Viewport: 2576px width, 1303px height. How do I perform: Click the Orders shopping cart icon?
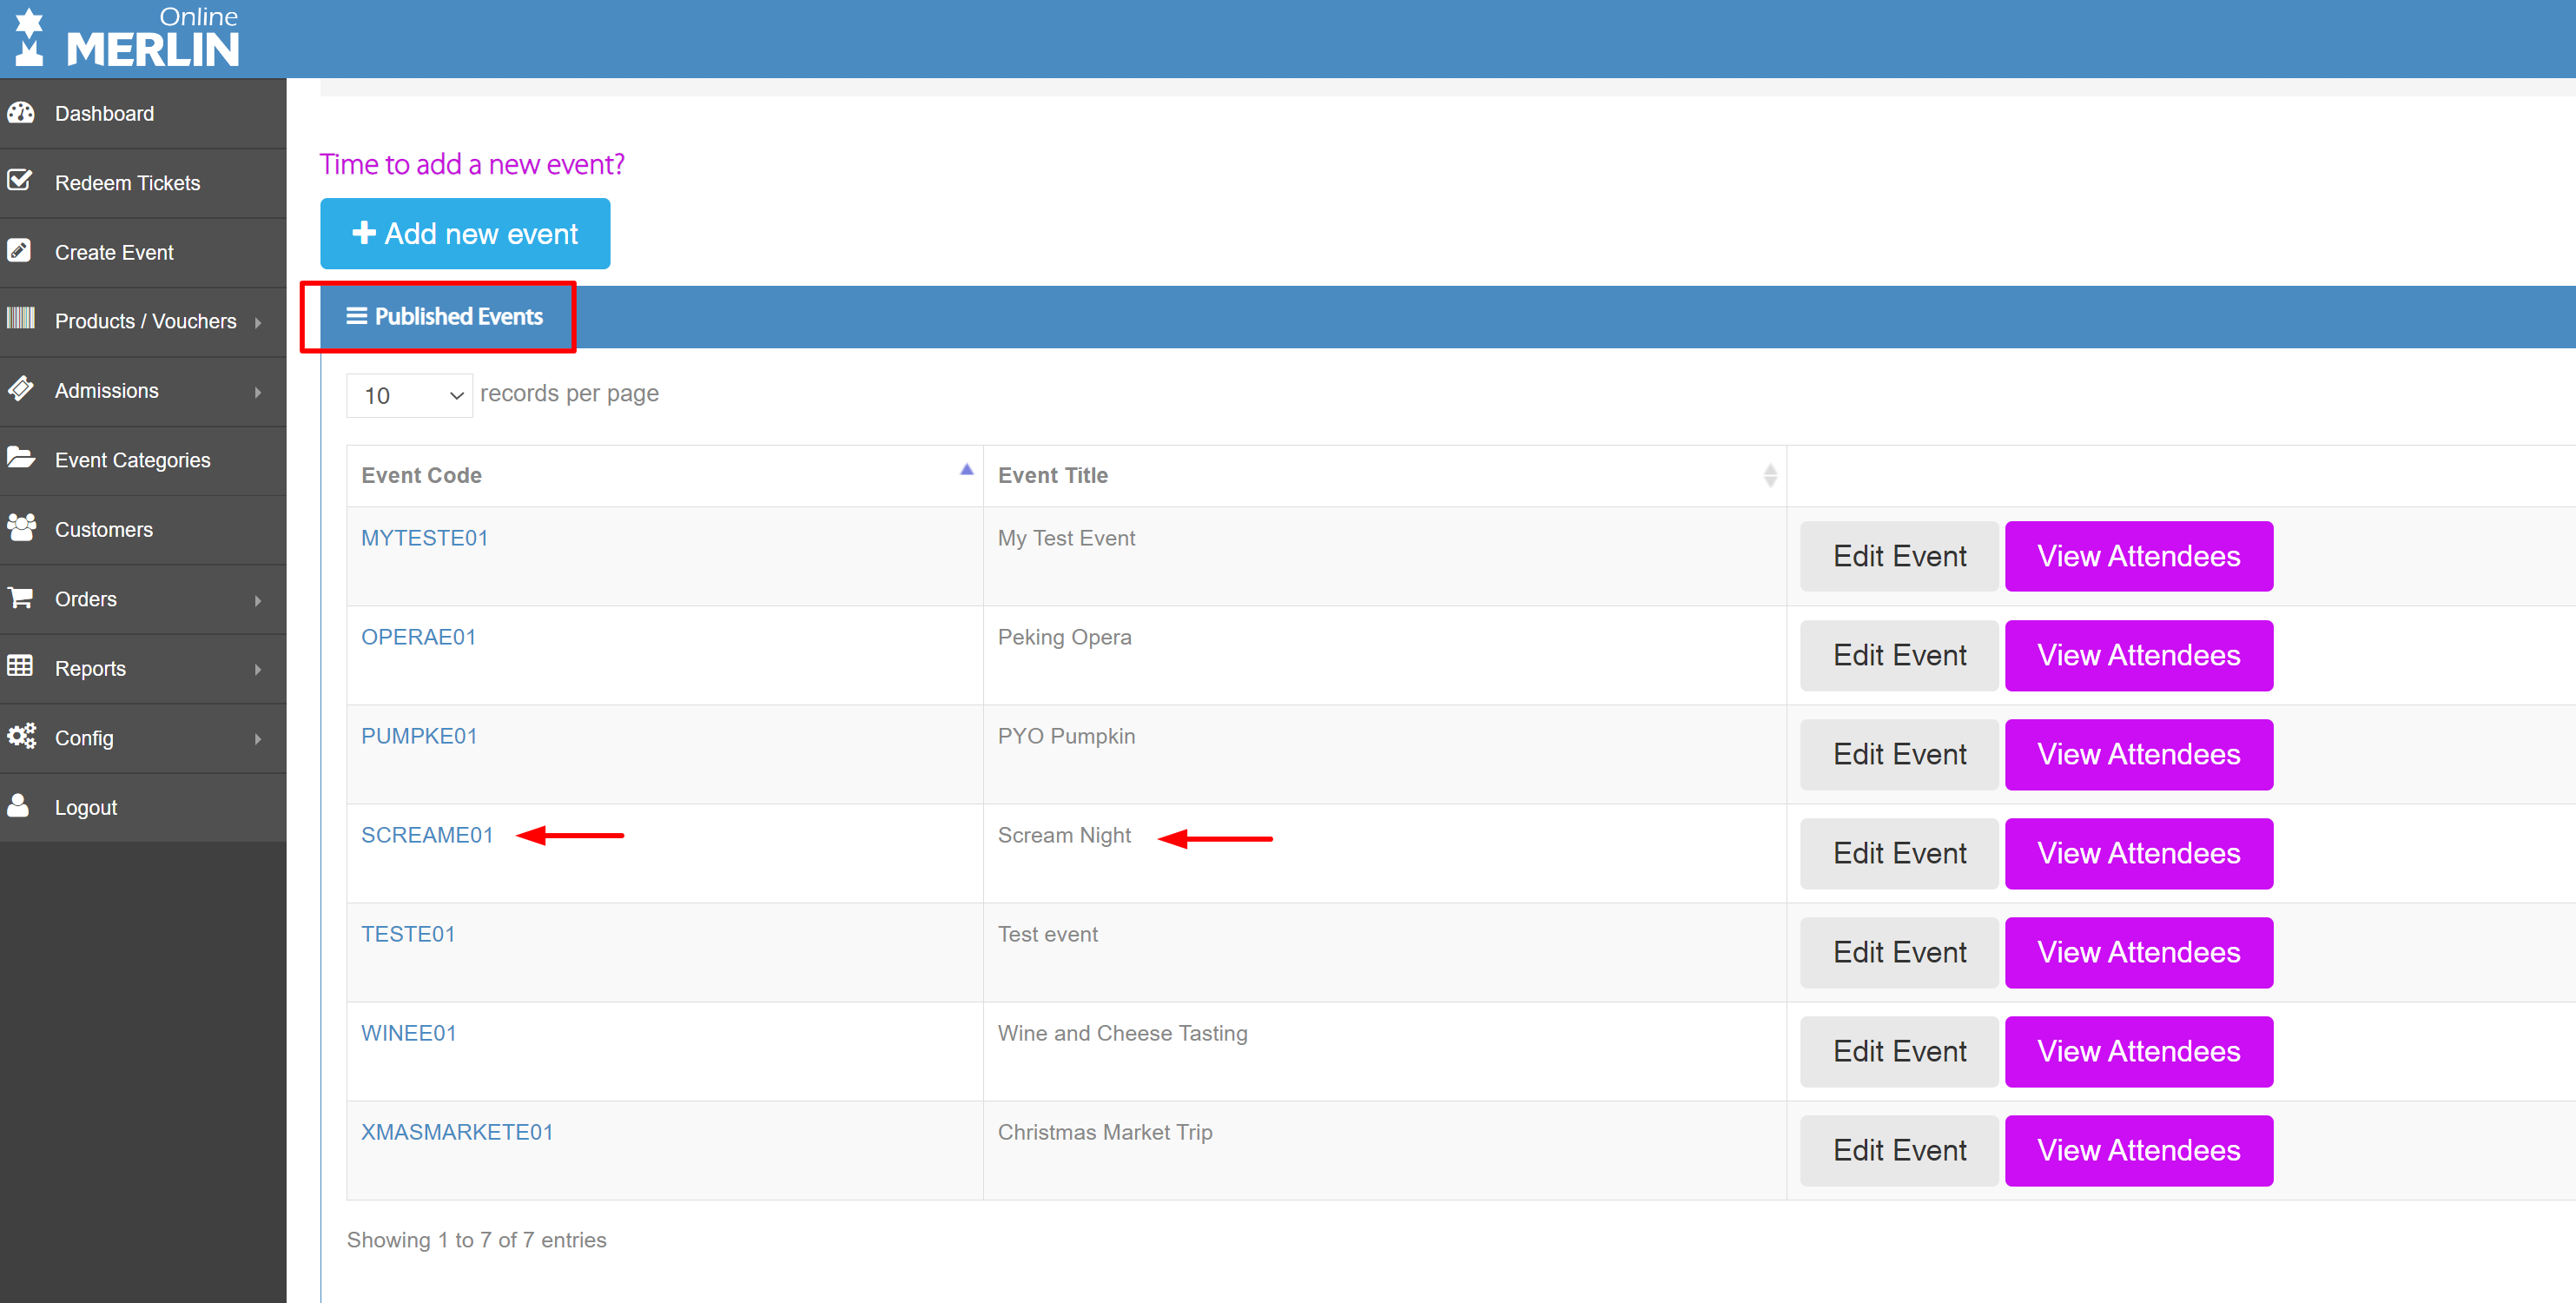click(21, 598)
